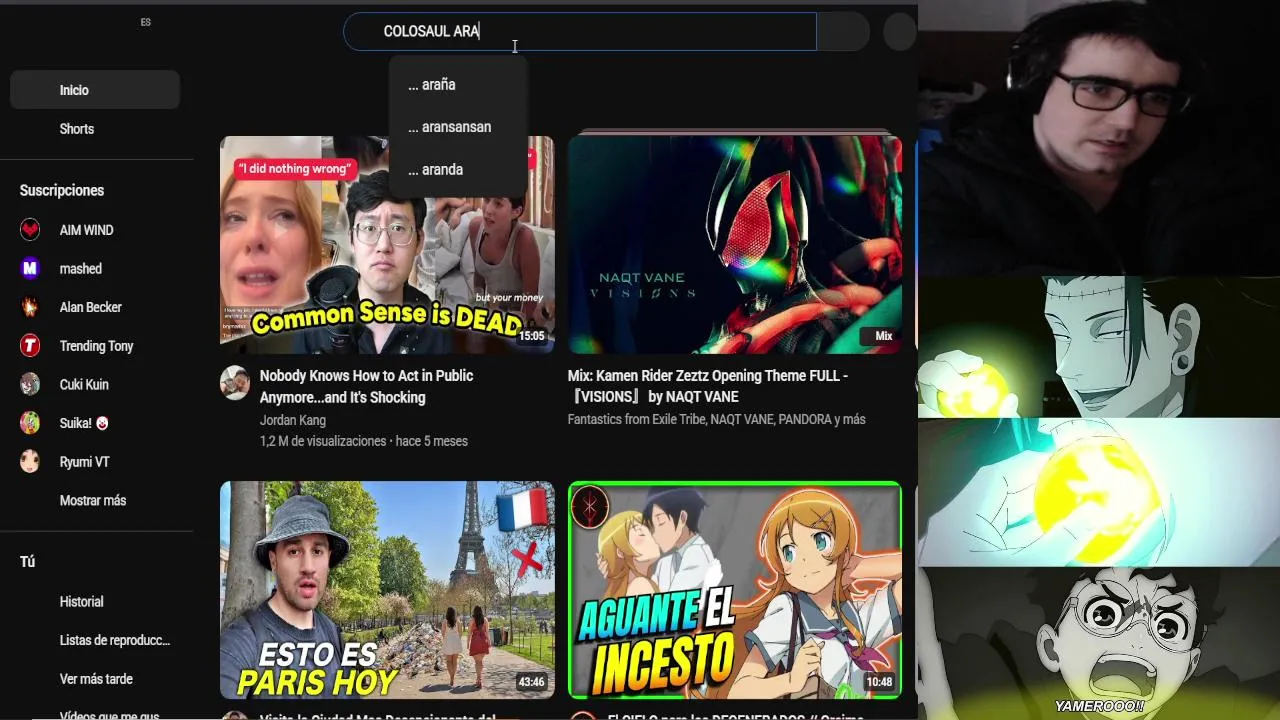Image resolution: width=1280 pixels, height=720 pixels.
Task: Click the '1,2 M de visualizaciones' metadata text
Action: click(323, 441)
